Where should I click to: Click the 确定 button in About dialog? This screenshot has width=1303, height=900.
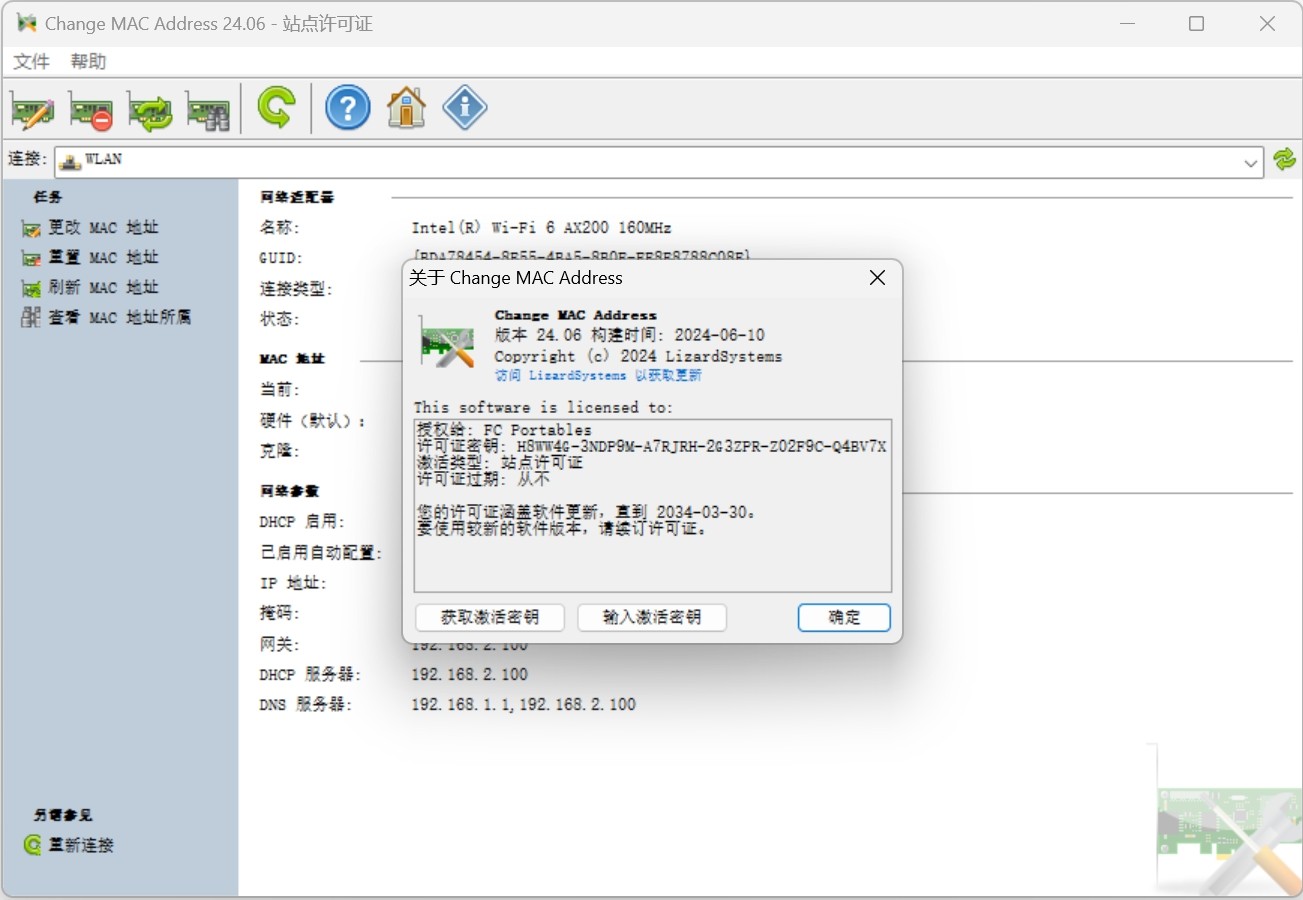tap(844, 617)
